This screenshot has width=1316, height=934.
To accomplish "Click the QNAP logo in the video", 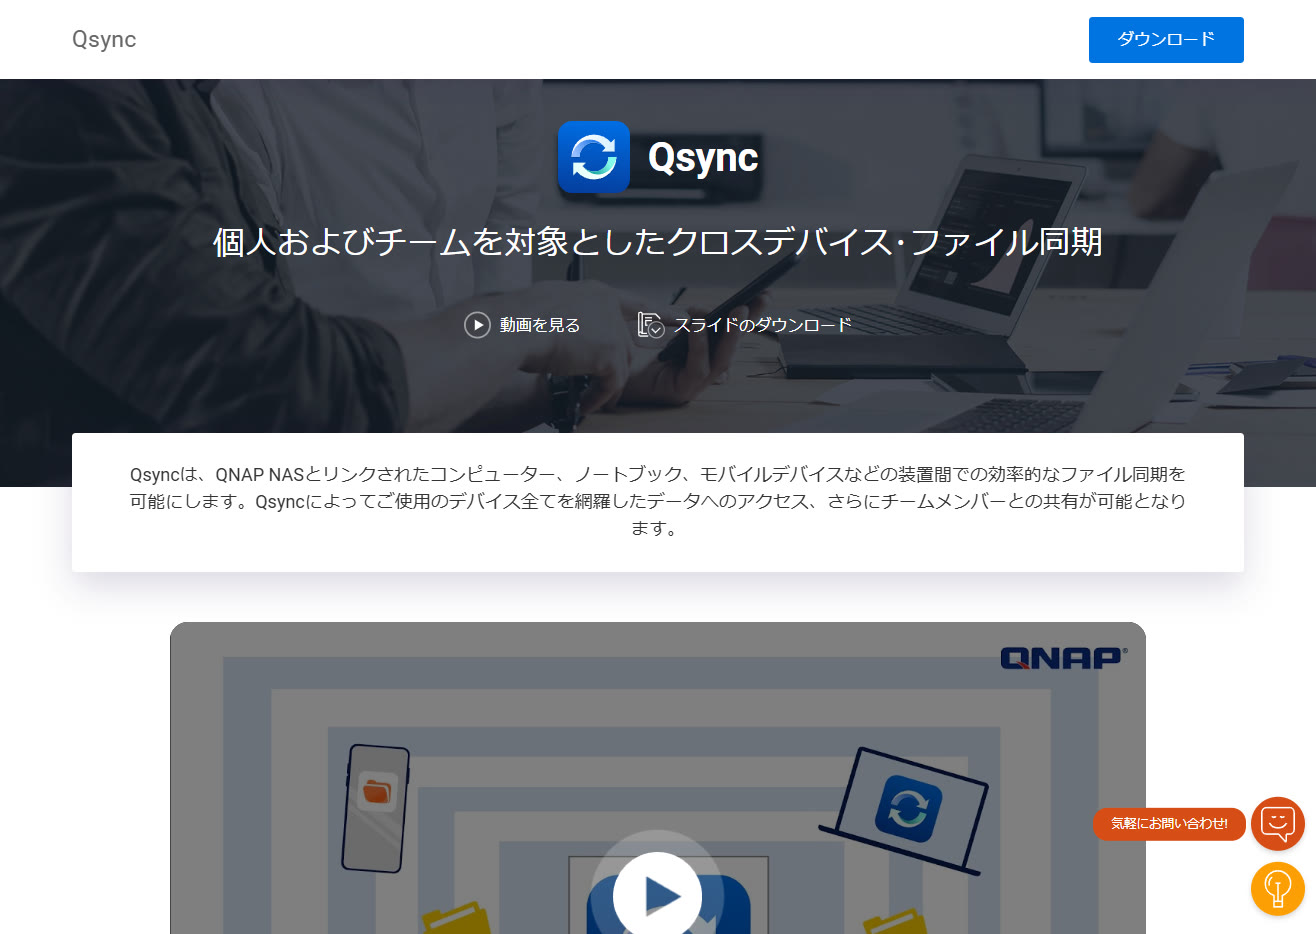I will [1064, 657].
